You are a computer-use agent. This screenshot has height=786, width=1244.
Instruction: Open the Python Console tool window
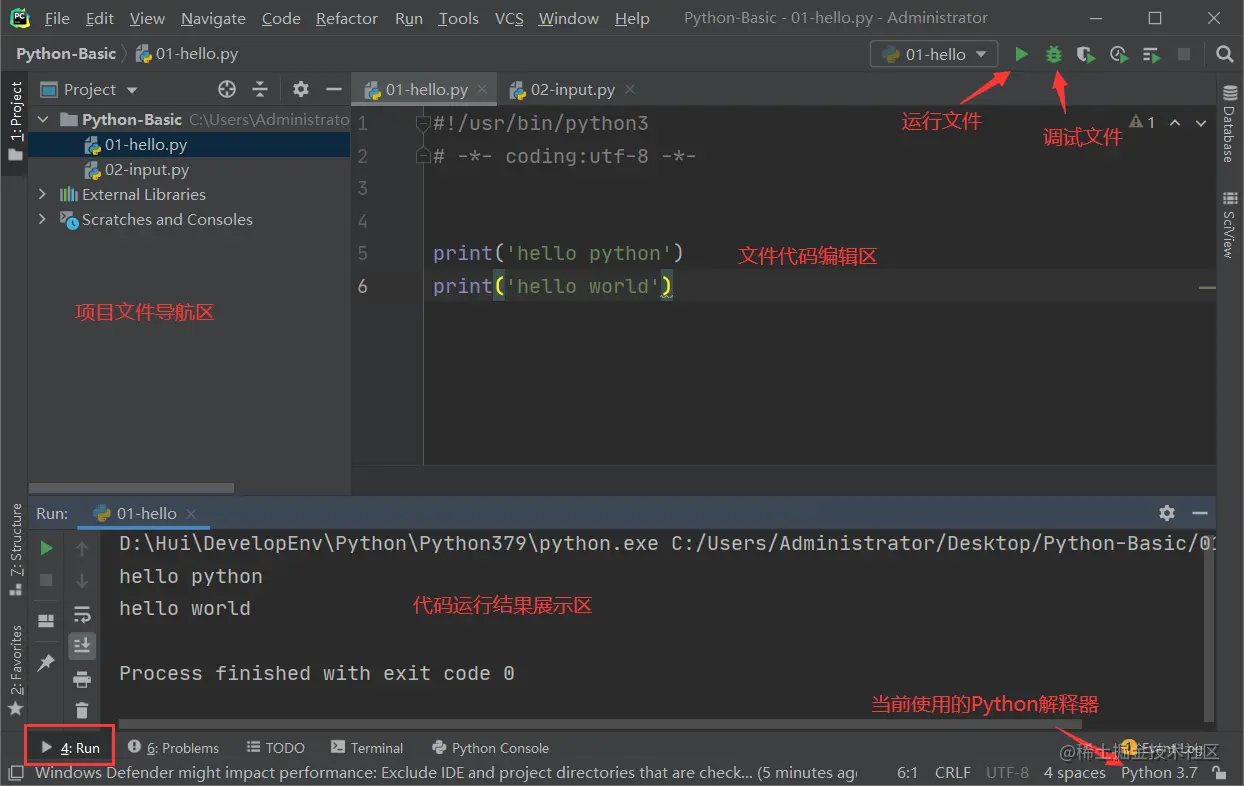(490, 747)
